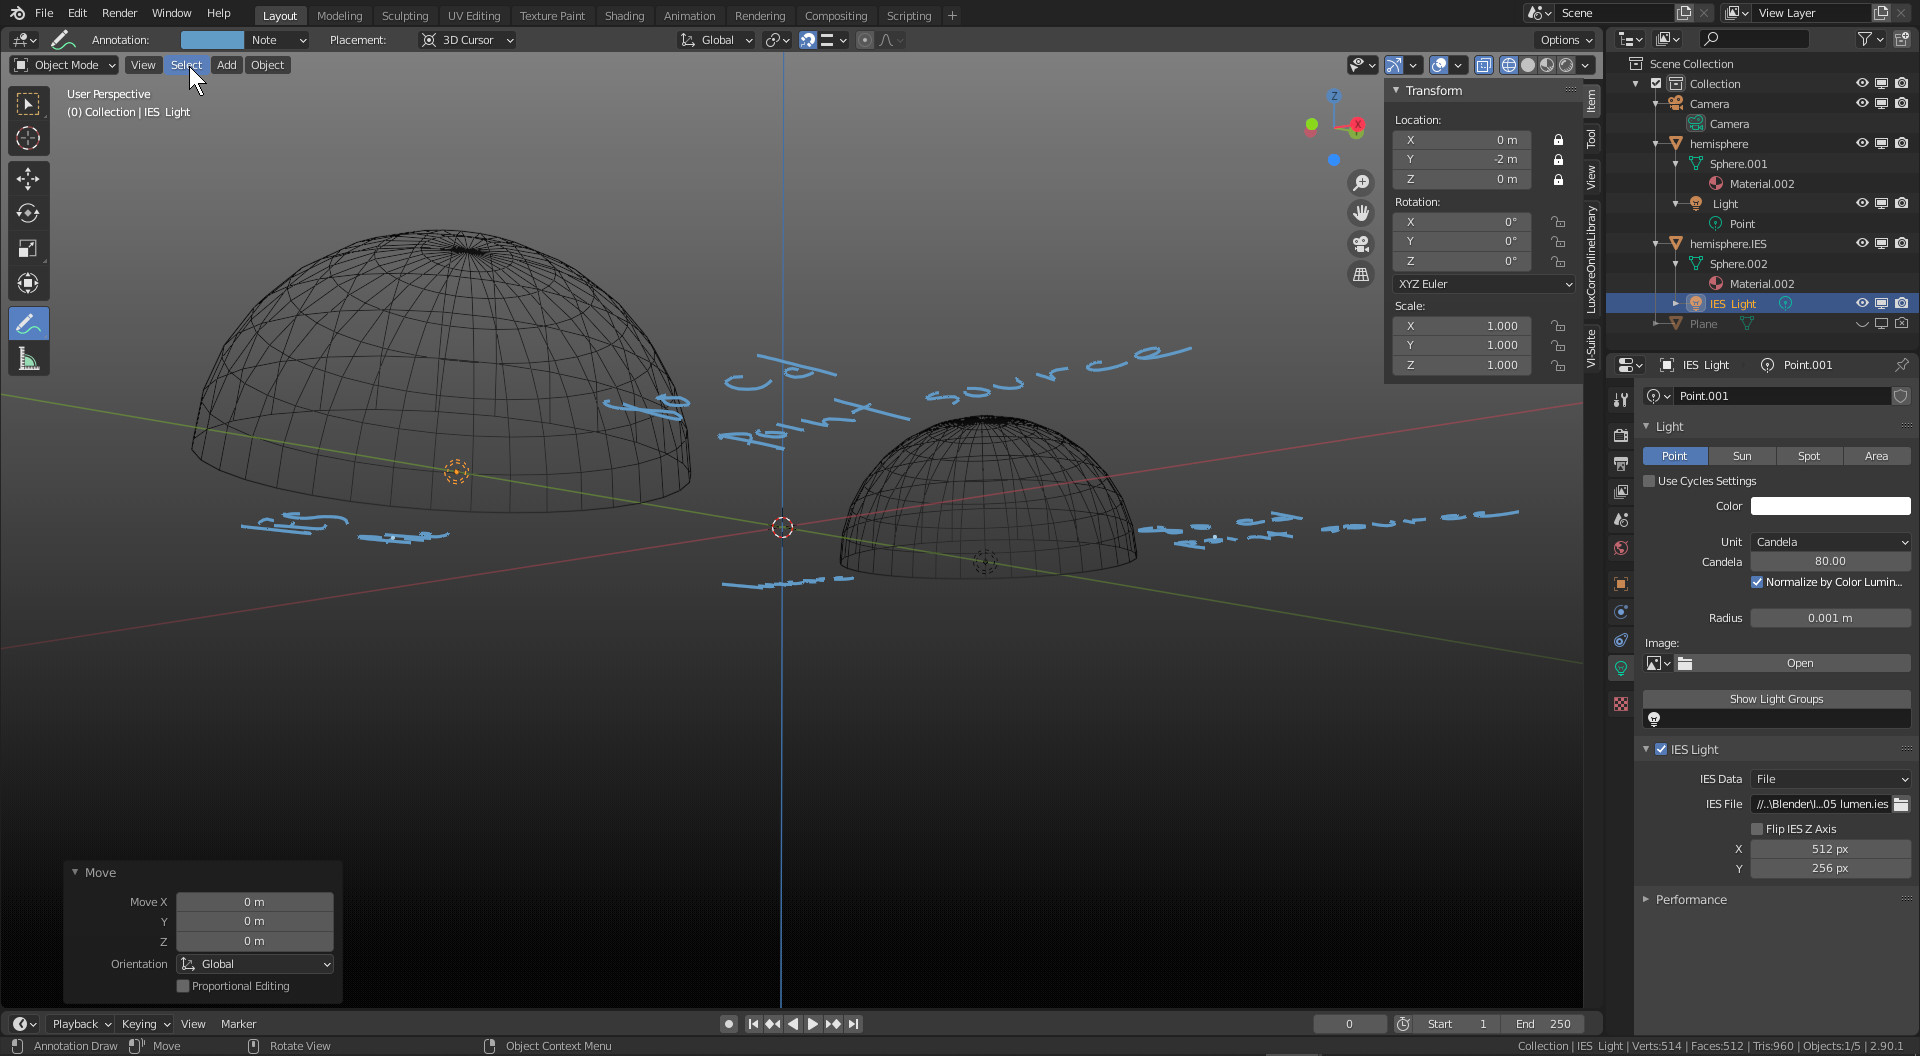Expand the Performance panel
The image size is (1920, 1056).
tap(1690, 900)
